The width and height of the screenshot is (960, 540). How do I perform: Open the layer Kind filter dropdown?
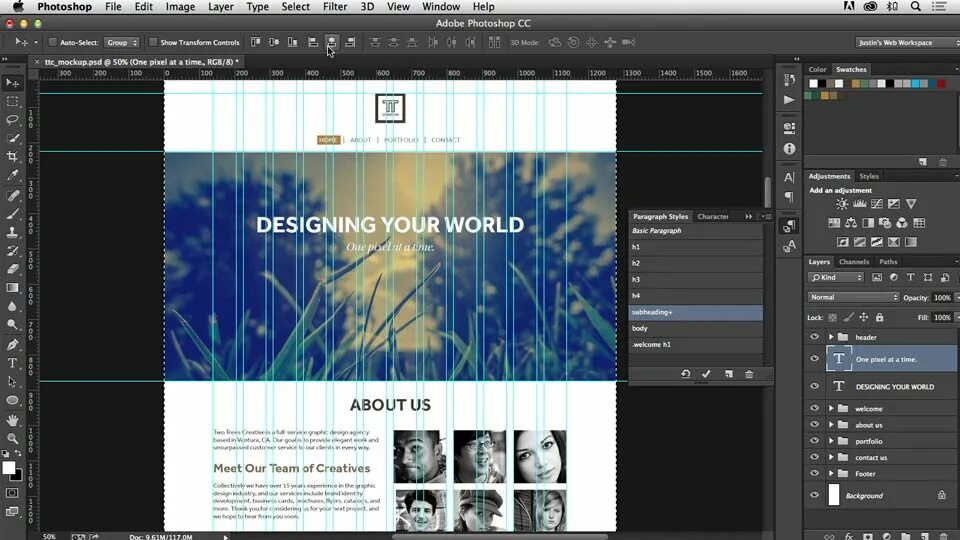[836, 277]
